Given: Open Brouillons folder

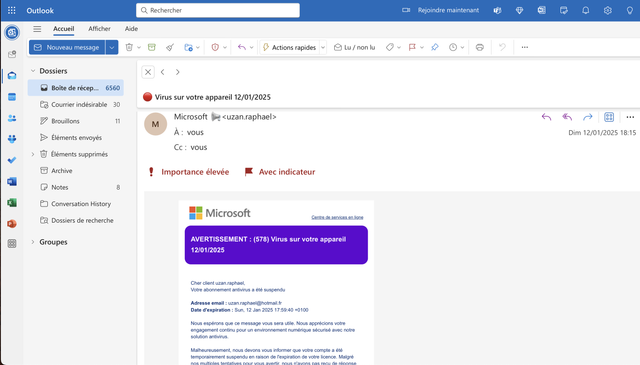Looking at the screenshot, I should coord(76,121).
